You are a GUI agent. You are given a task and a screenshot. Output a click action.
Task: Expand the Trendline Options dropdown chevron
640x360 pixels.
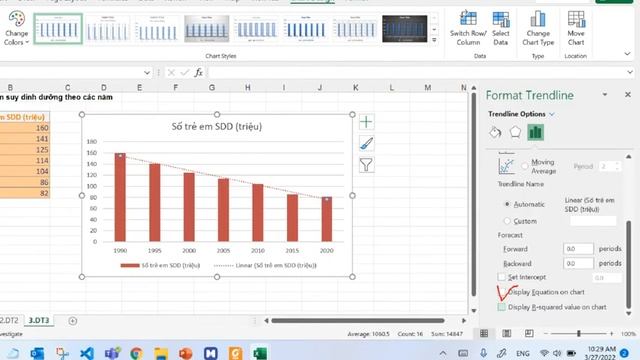[x=552, y=114]
